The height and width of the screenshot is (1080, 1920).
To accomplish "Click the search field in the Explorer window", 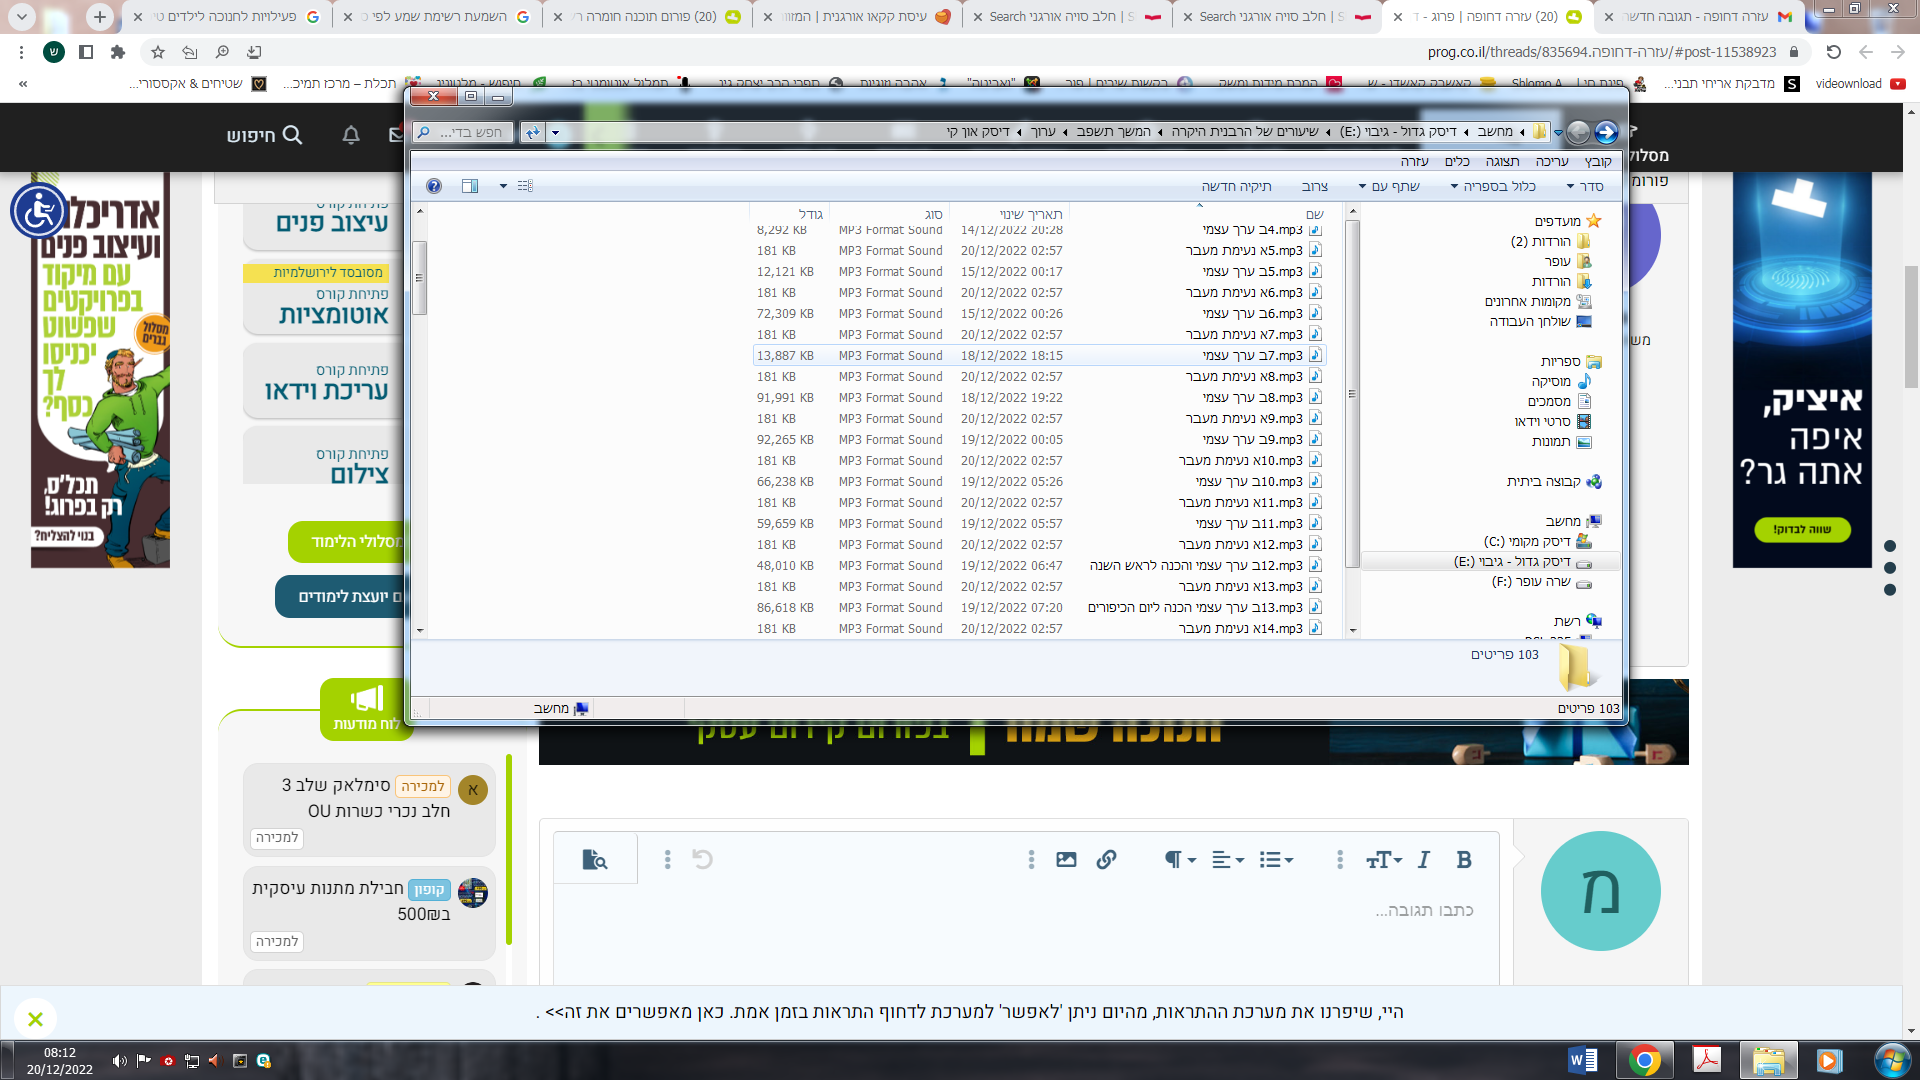I will tap(470, 132).
